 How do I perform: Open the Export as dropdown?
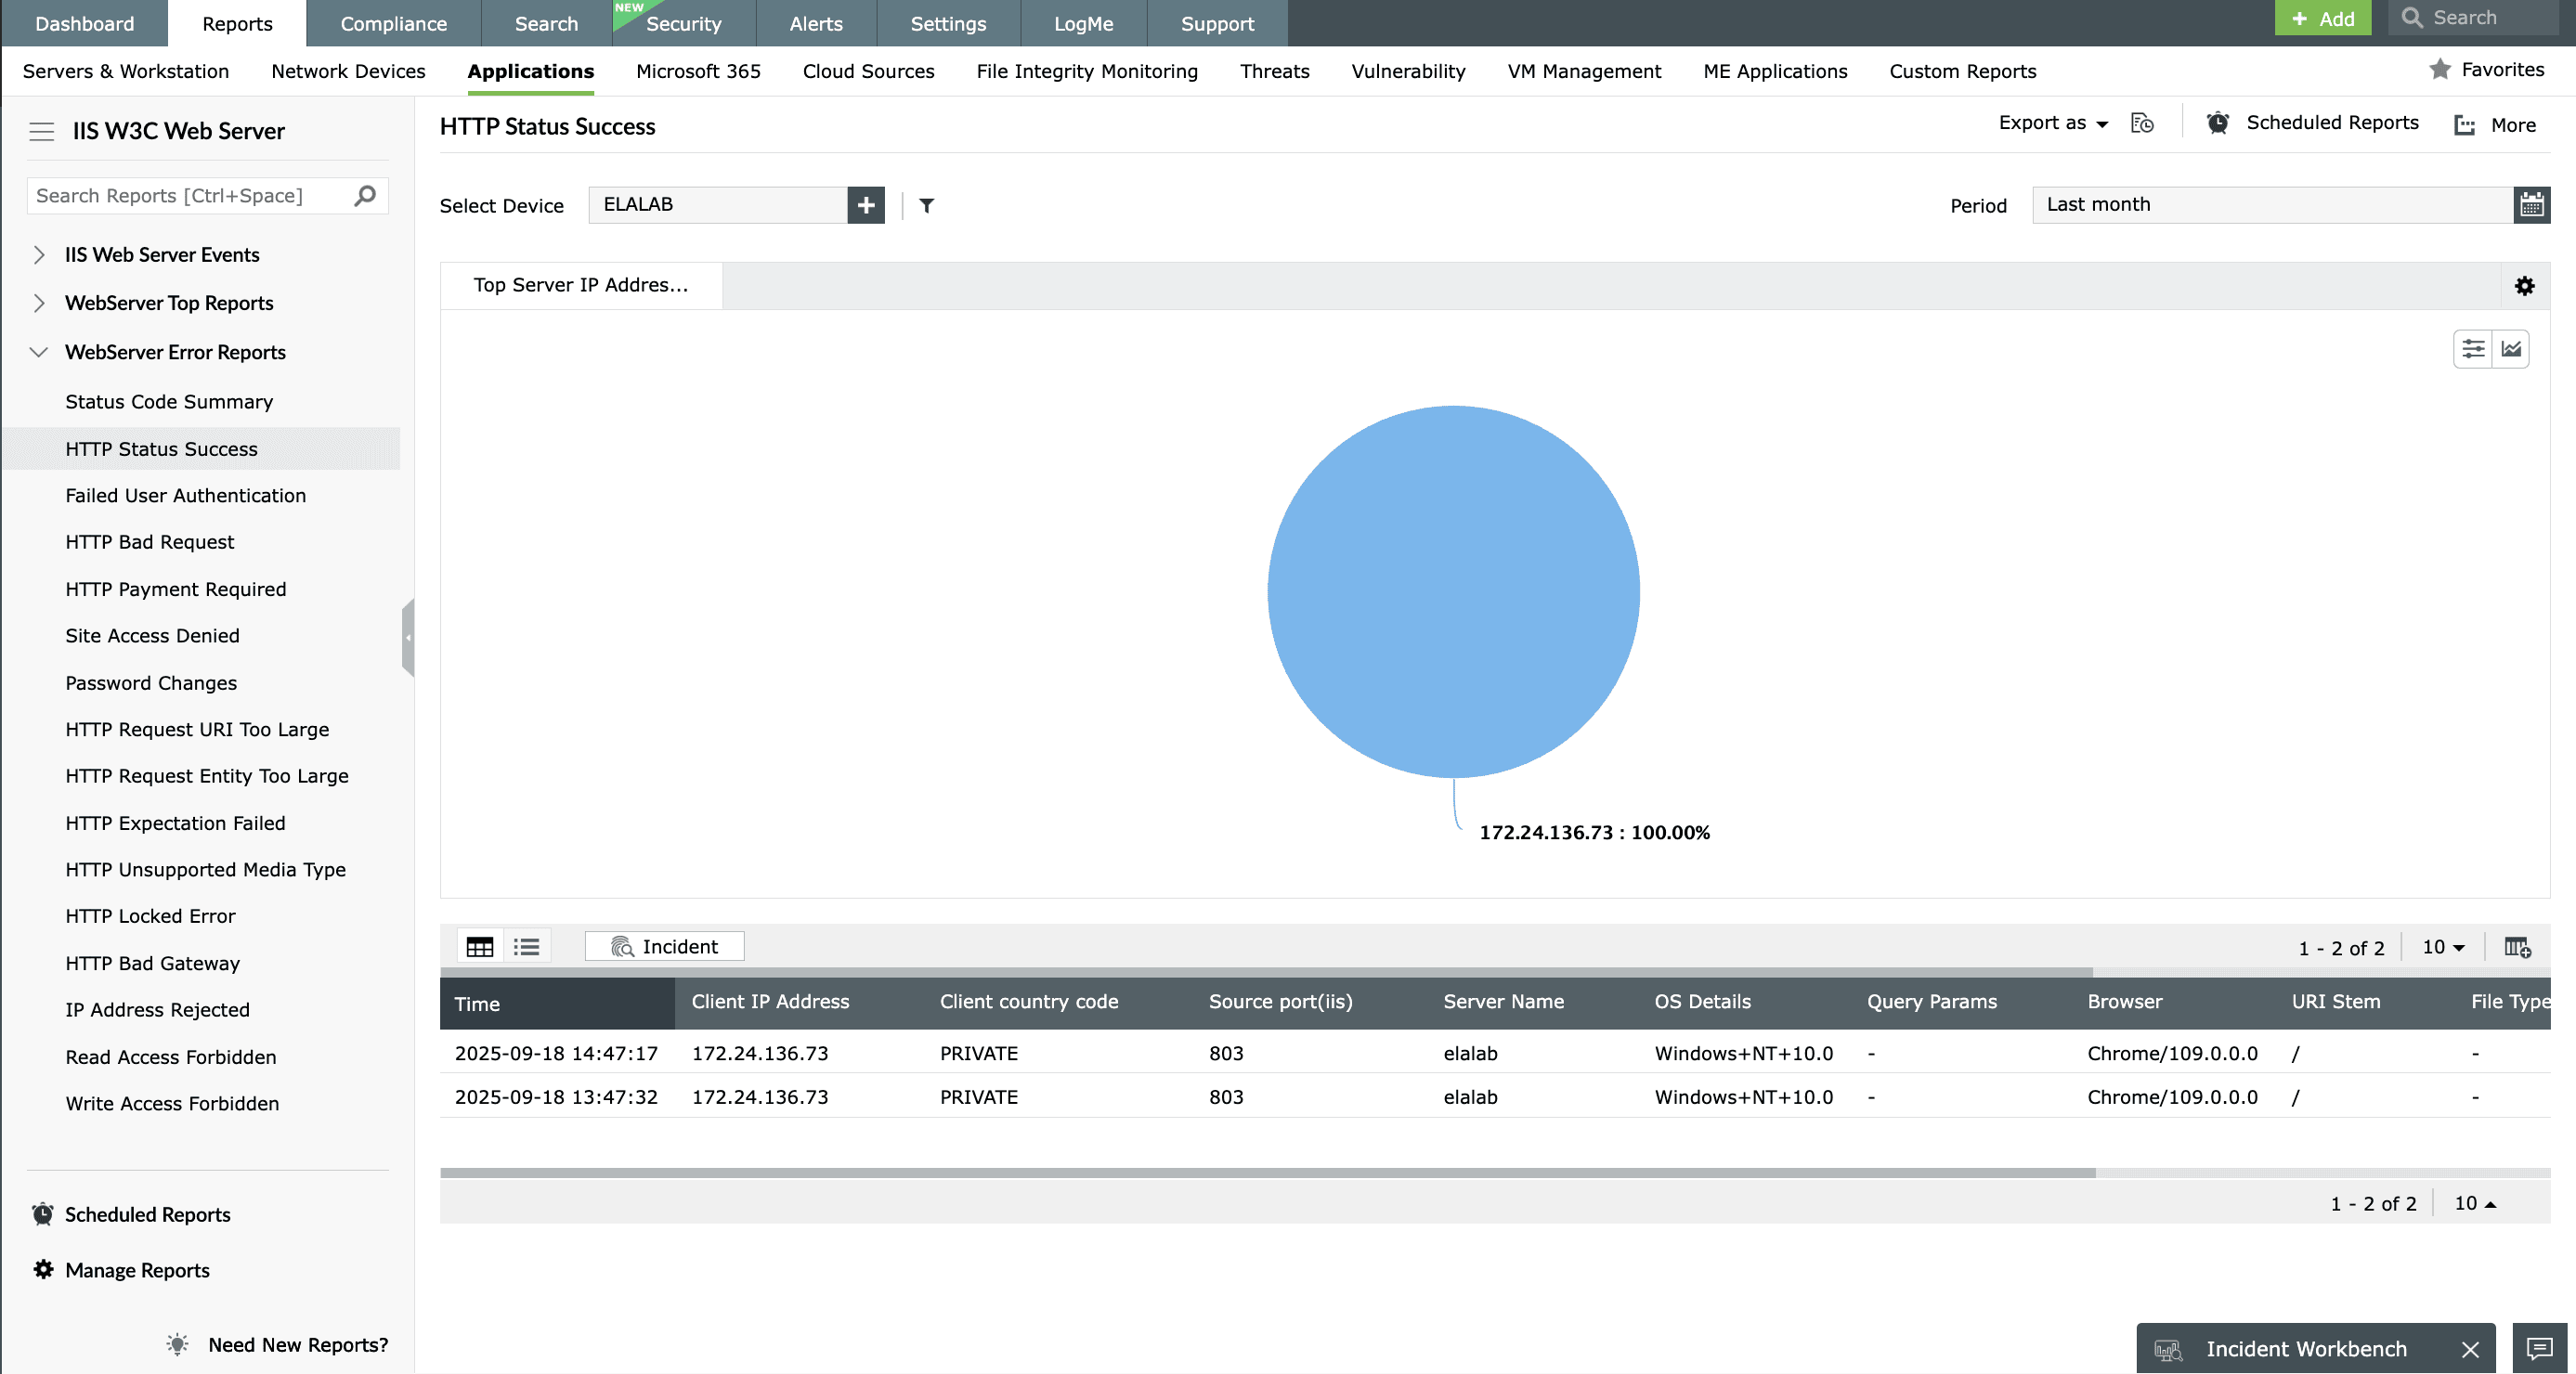[2052, 123]
